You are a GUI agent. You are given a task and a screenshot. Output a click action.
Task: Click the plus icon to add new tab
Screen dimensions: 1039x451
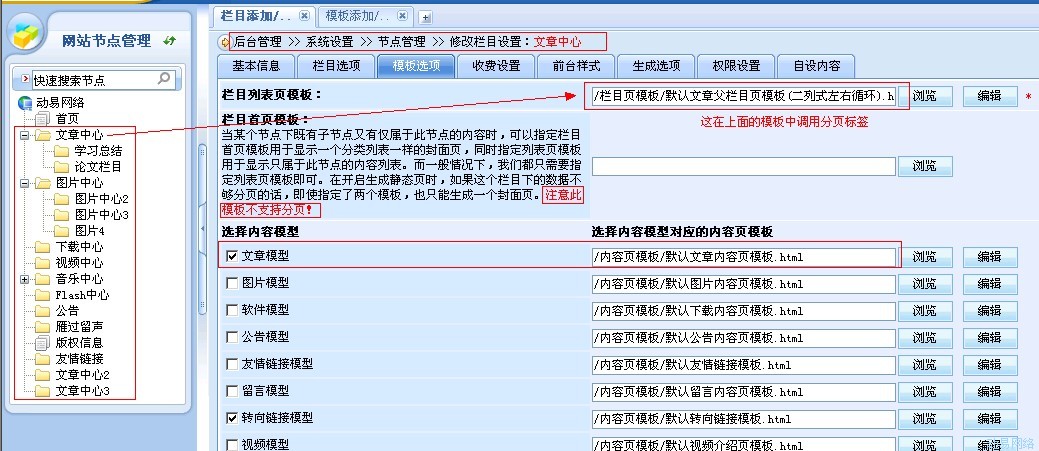click(426, 16)
